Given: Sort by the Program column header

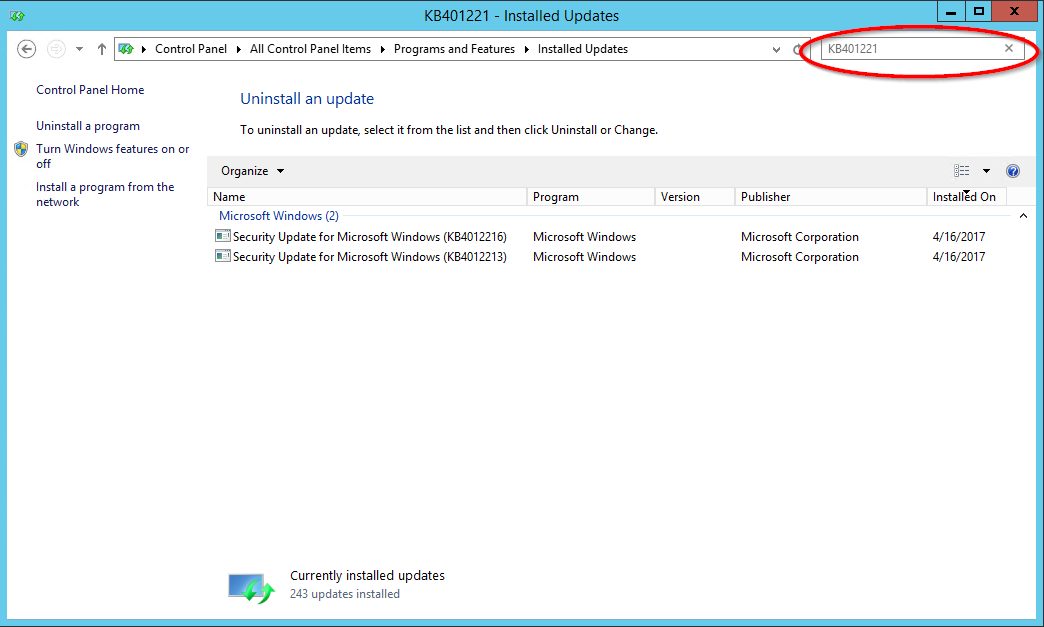Looking at the screenshot, I should tap(591, 197).
